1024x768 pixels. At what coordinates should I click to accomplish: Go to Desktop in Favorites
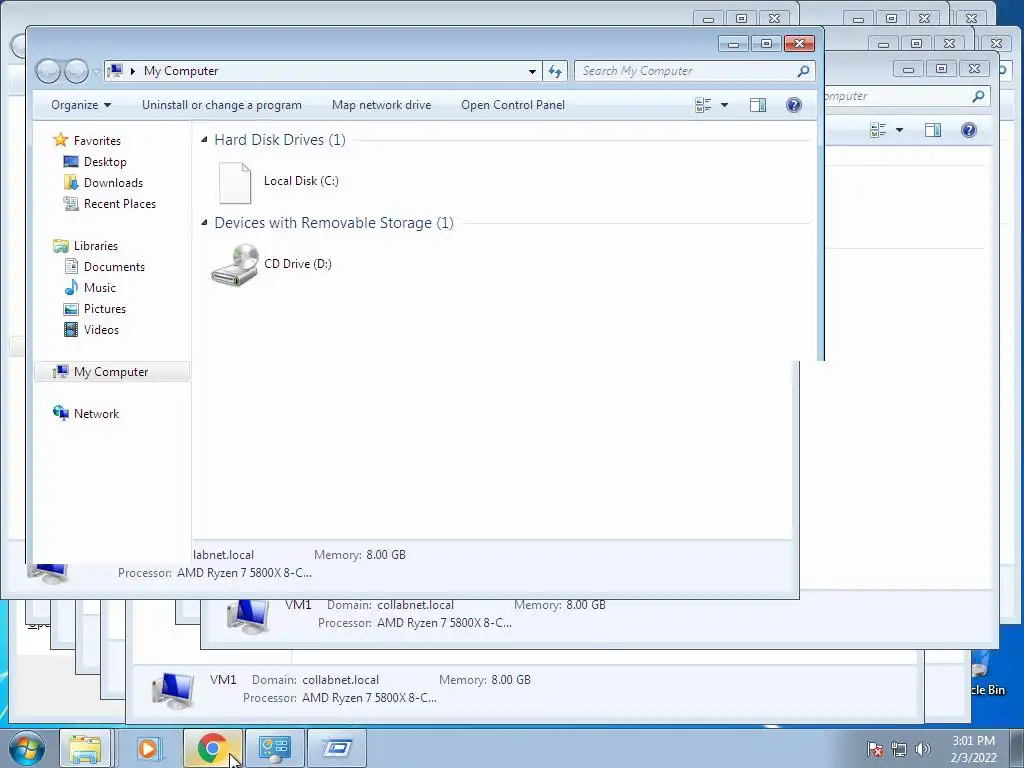click(x=104, y=161)
